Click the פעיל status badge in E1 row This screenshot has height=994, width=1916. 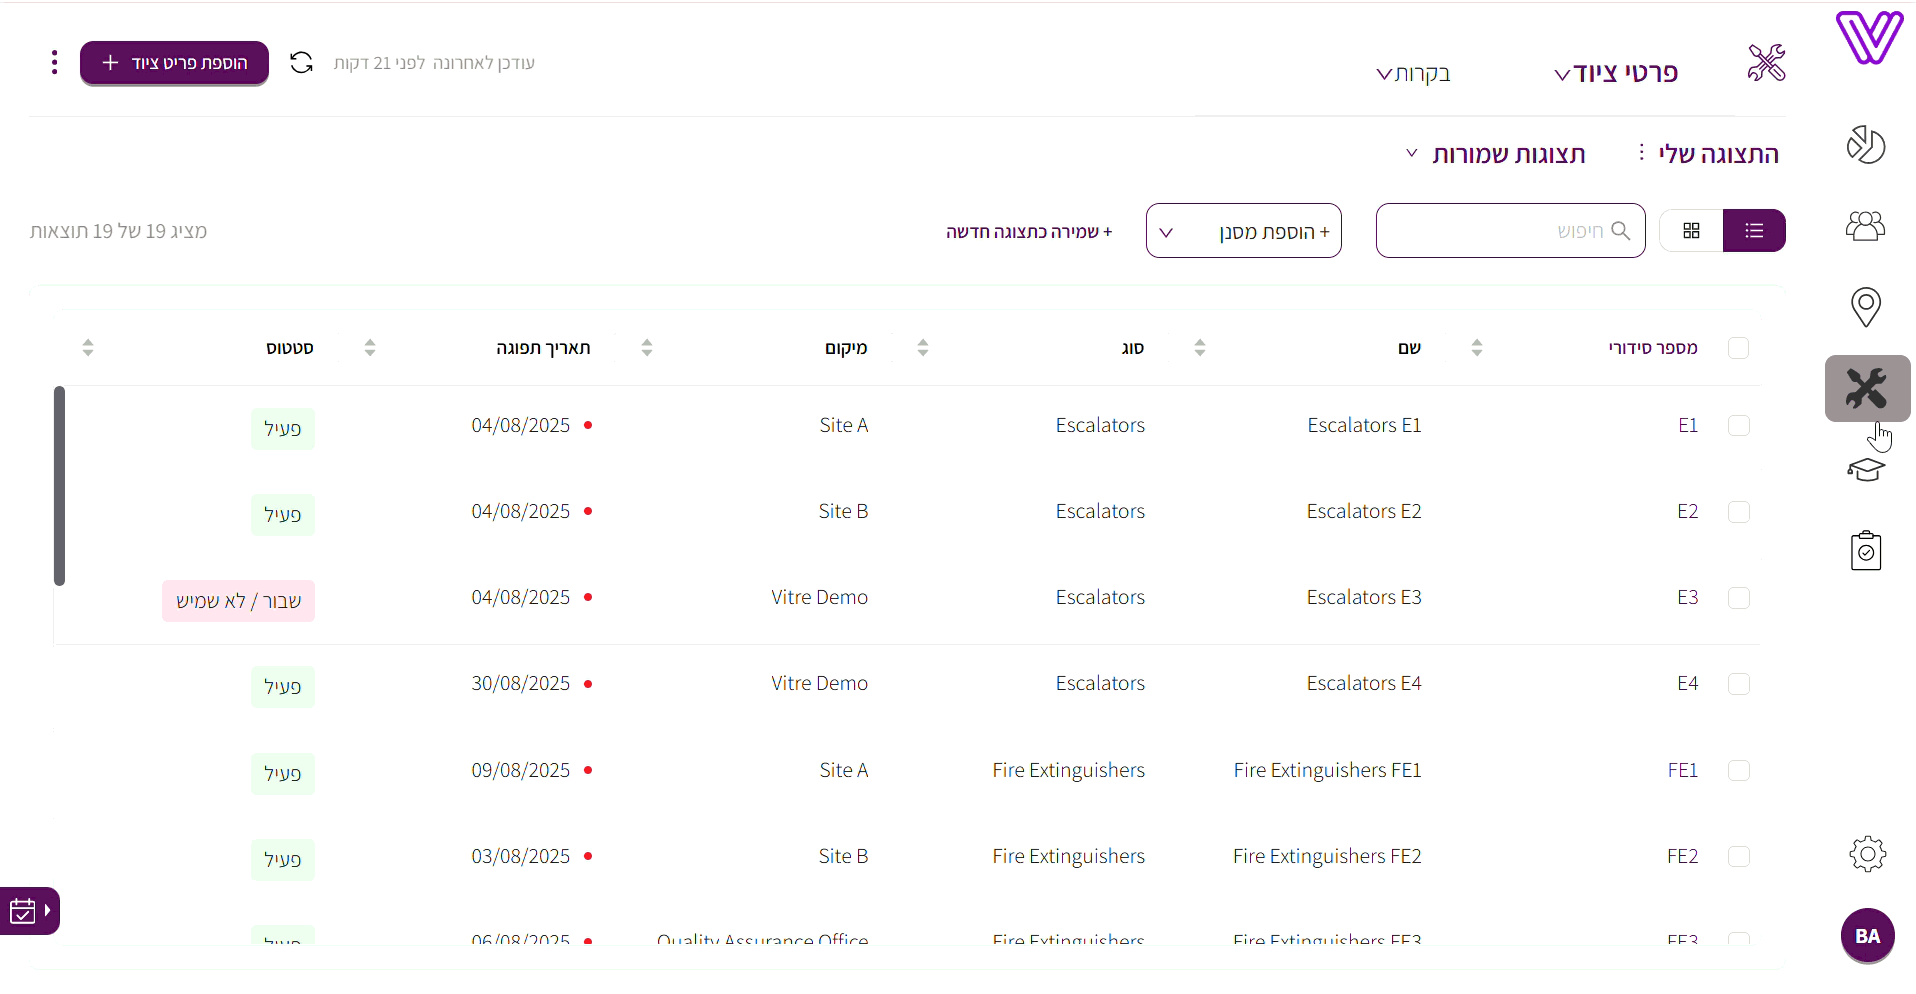tap(283, 428)
